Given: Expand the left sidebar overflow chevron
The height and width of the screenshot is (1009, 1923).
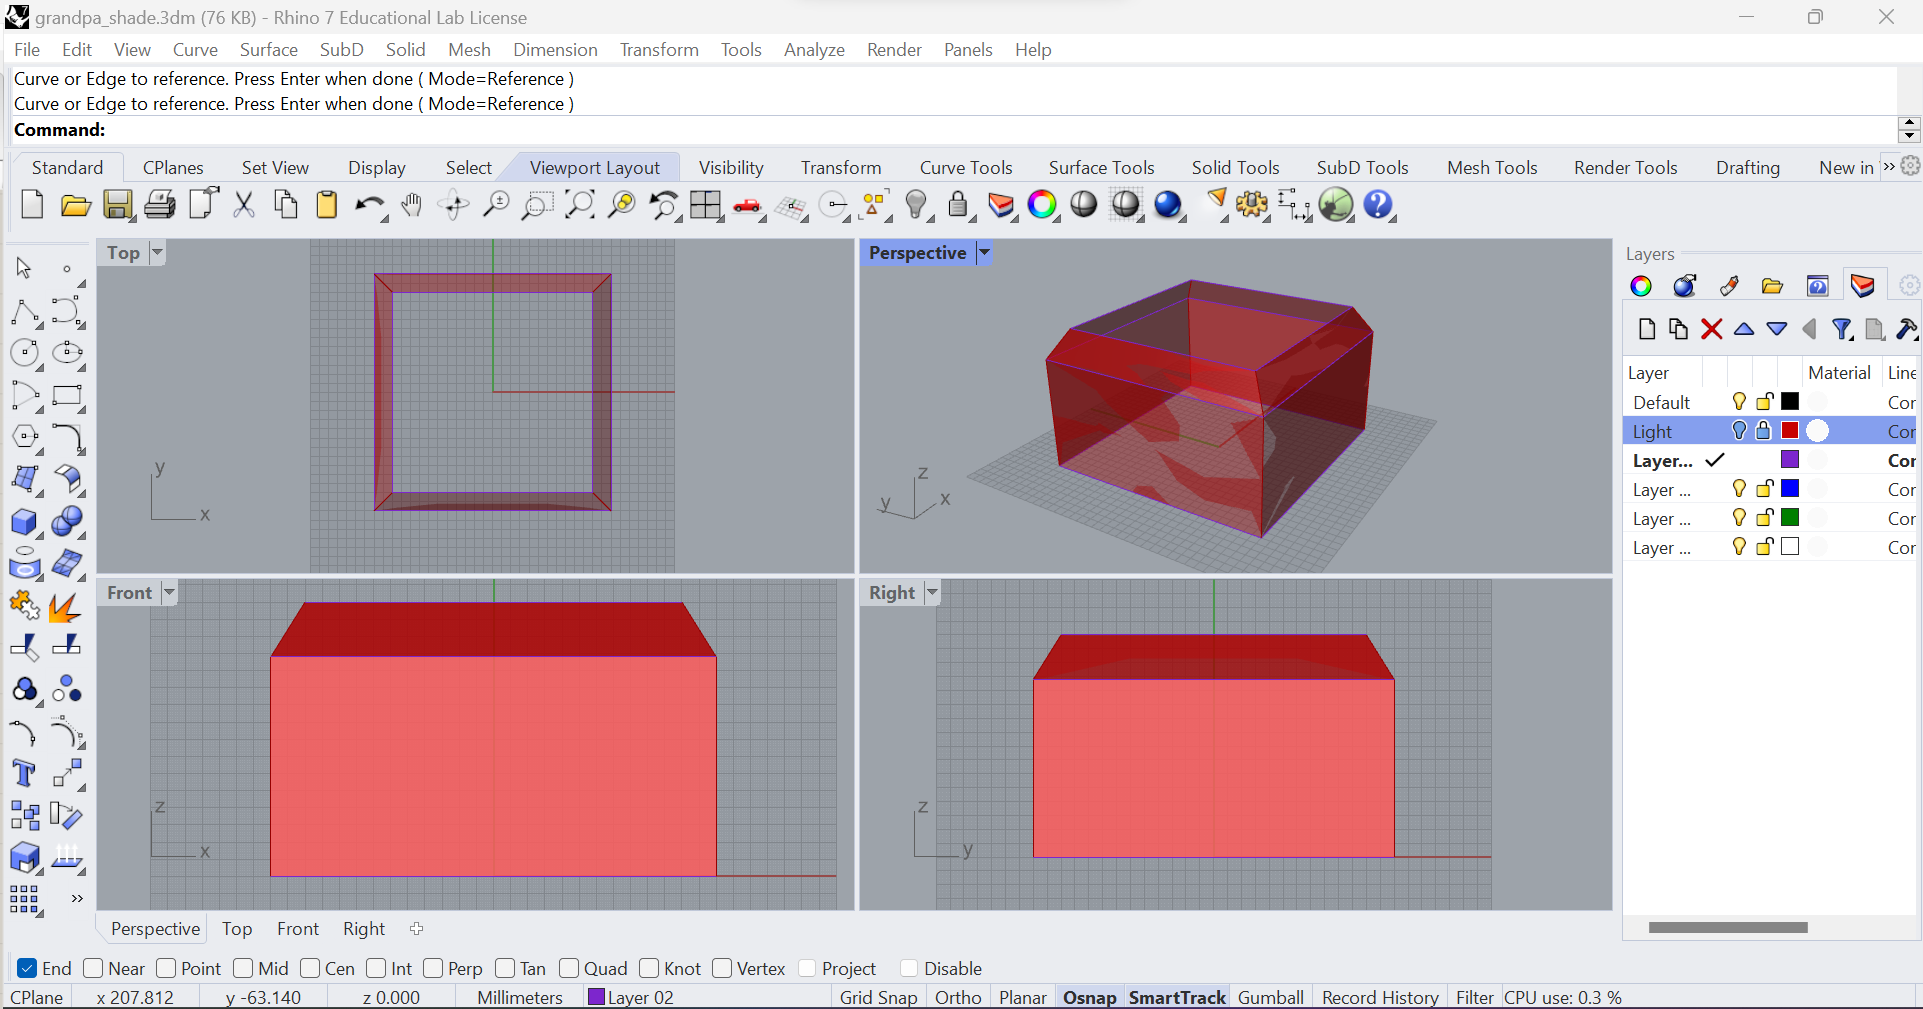Looking at the screenshot, I should coord(76,899).
